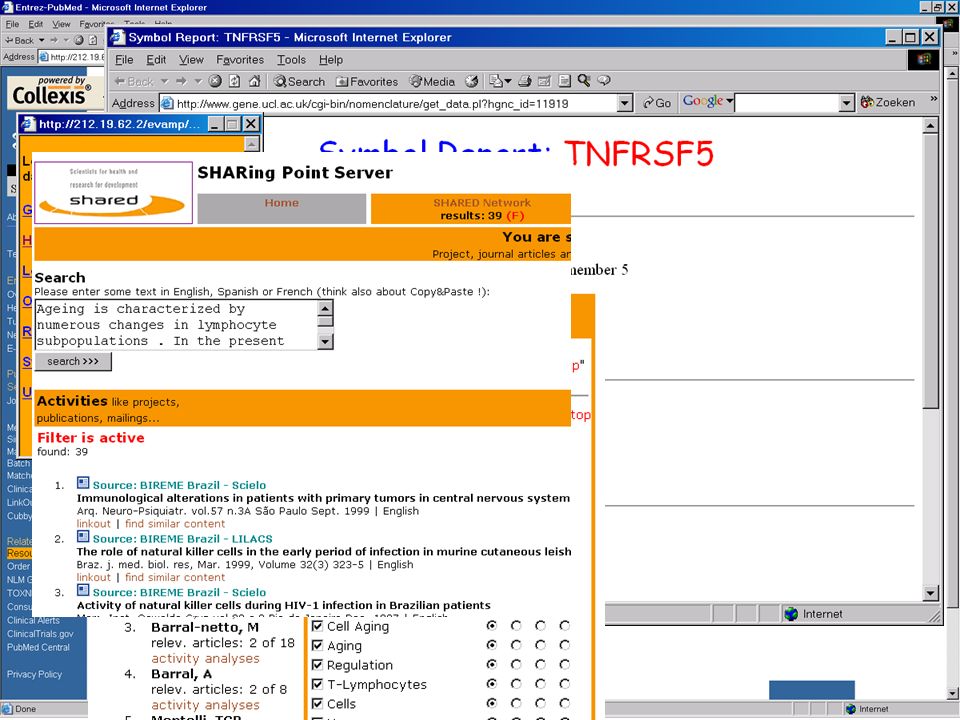Click the Internet globe in Symbol Report status bar

(x=792, y=614)
